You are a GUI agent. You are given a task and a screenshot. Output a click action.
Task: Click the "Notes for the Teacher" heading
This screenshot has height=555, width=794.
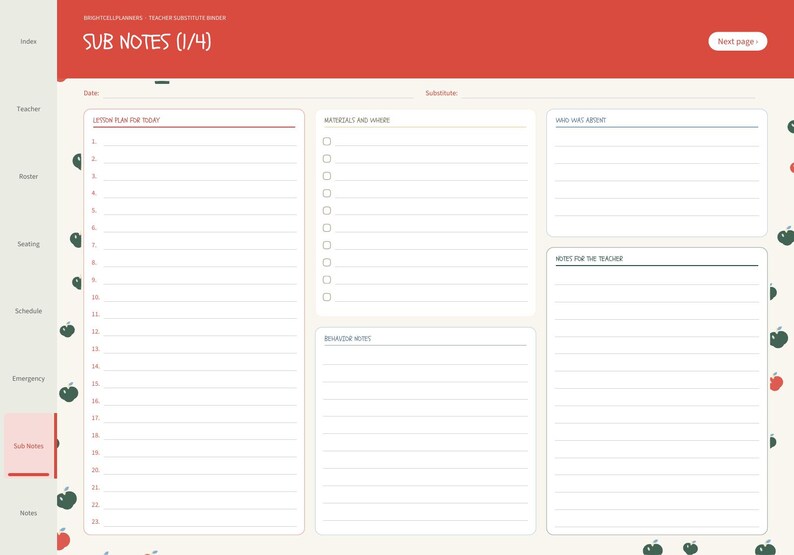(x=589, y=258)
